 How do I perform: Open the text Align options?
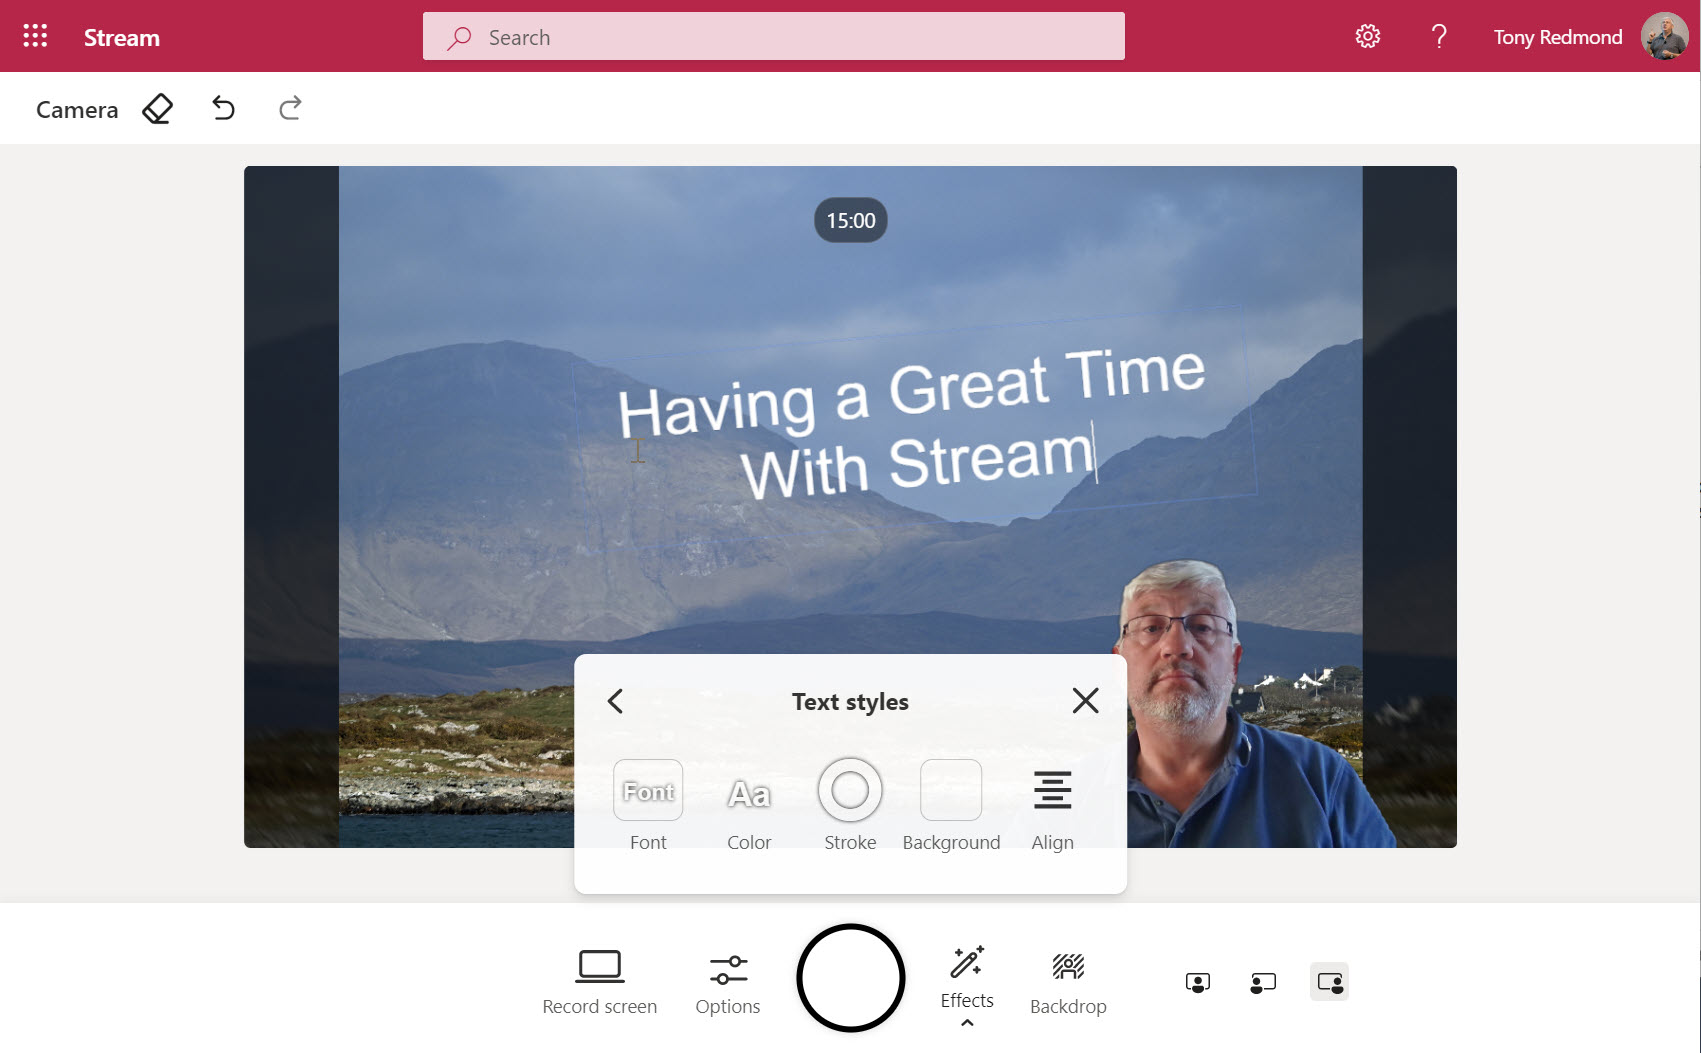tap(1052, 792)
